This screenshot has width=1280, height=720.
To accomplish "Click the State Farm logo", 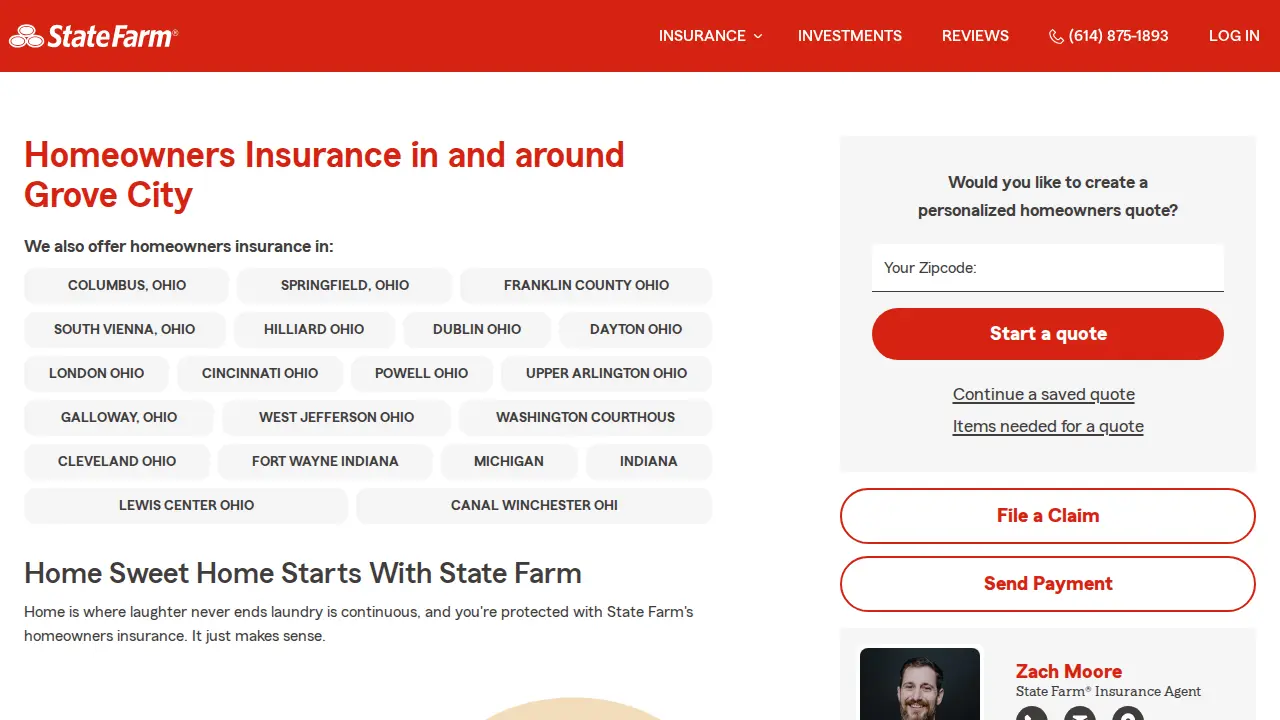I will click(93, 36).
